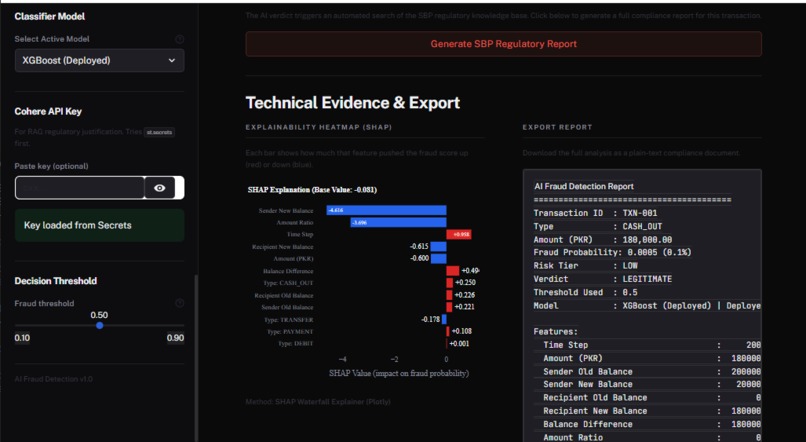Click the Technical Evidence & Export heading
Screen dimensions: 806x442
pyautogui.click(x=353, y=103)
